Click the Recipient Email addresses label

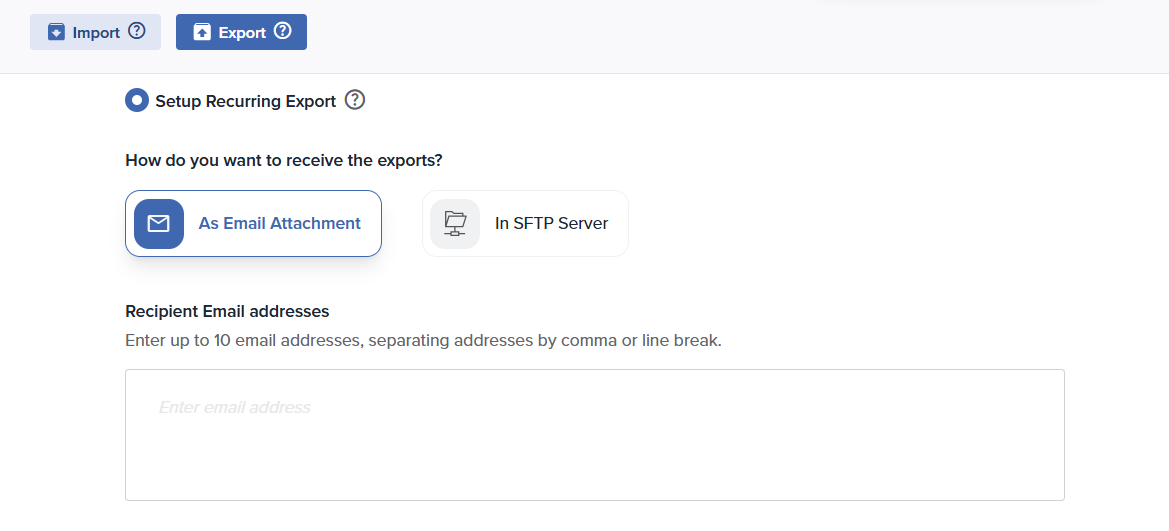tap(227, 312)
